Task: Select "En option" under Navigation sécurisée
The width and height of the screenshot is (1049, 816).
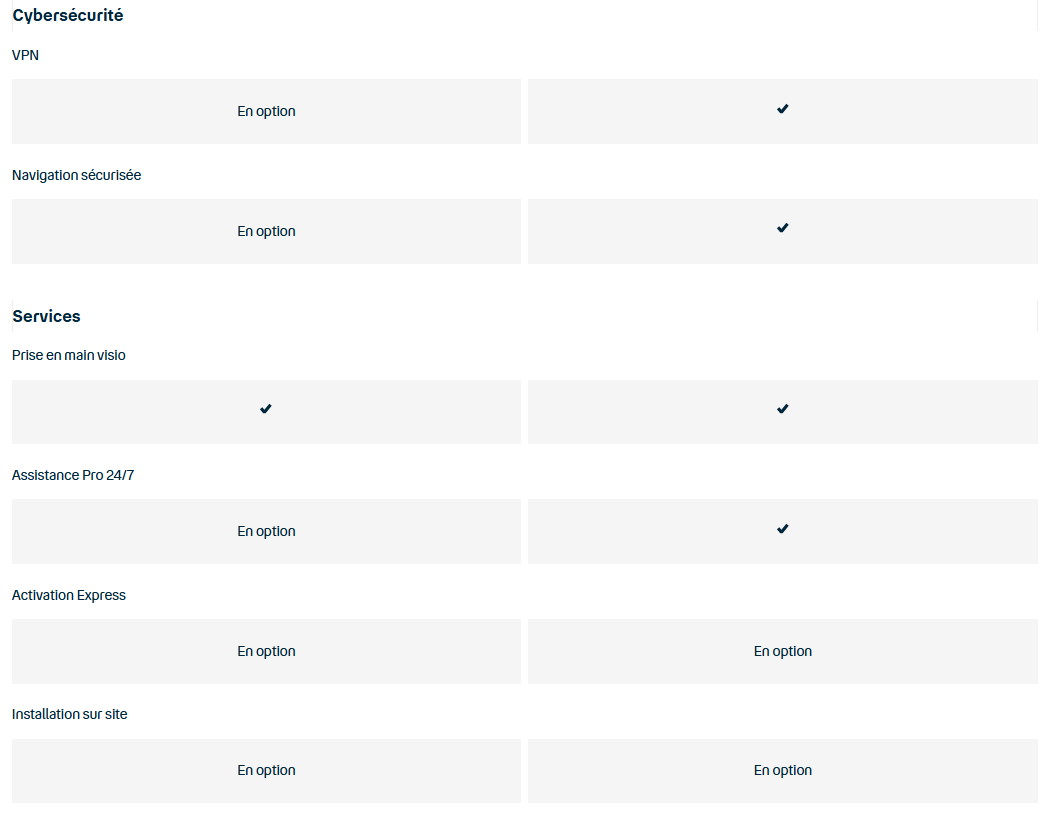Action: (266, 232)
